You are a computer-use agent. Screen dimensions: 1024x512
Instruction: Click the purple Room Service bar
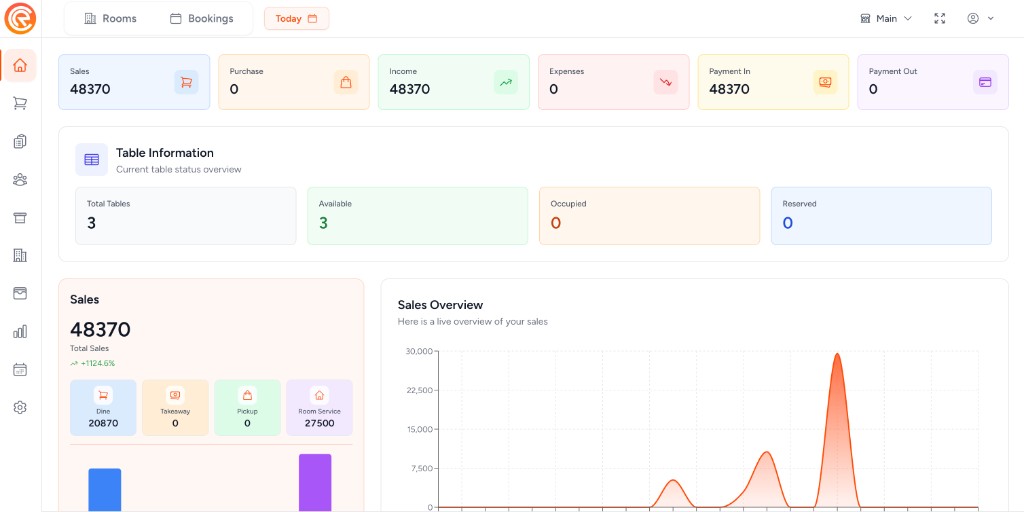point(315,483)
